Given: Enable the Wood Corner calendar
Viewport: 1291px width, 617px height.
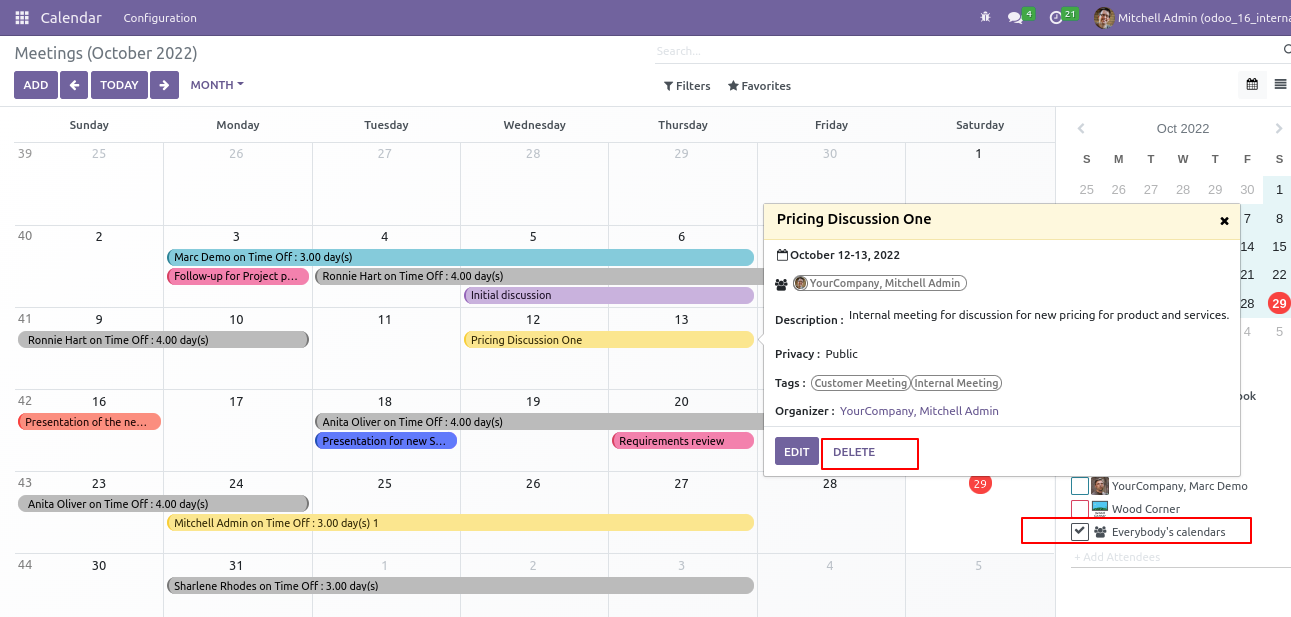Looking at the screenshot, I should coord(1079,508).
